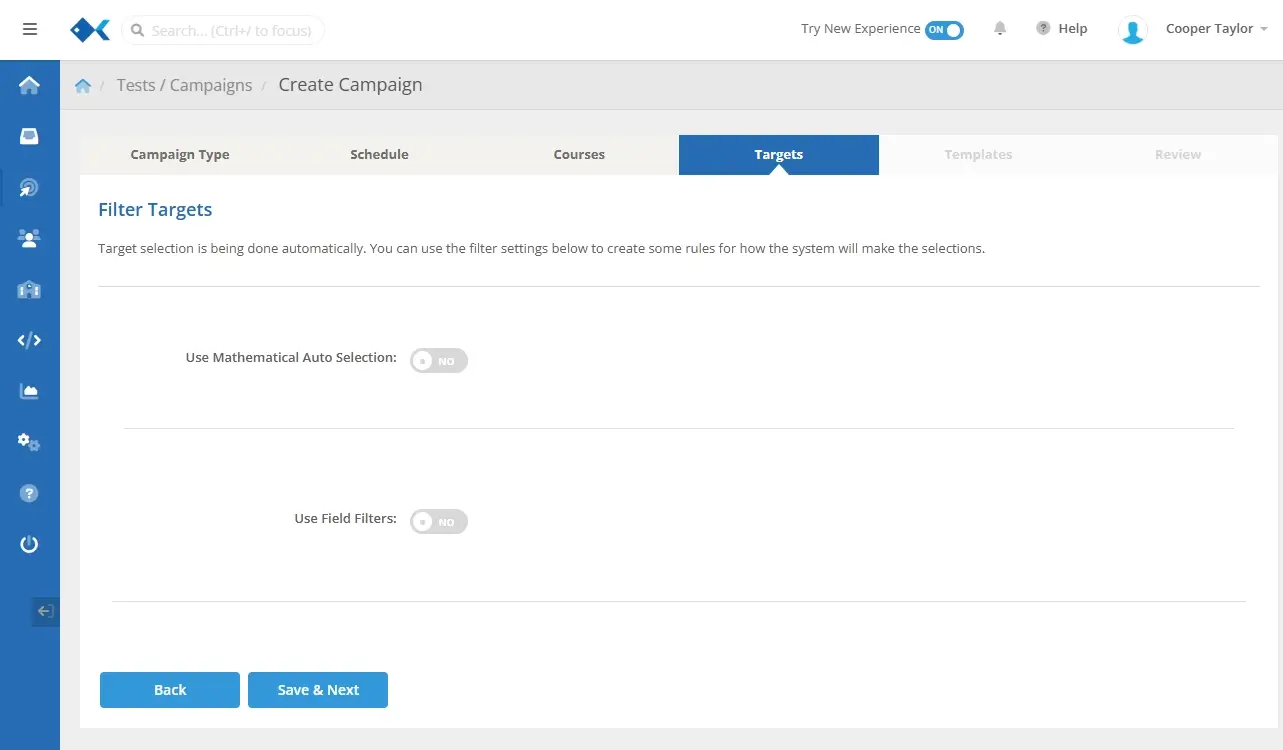
Task: Open the users group icon in sidebar
Action: coord(29,238)
